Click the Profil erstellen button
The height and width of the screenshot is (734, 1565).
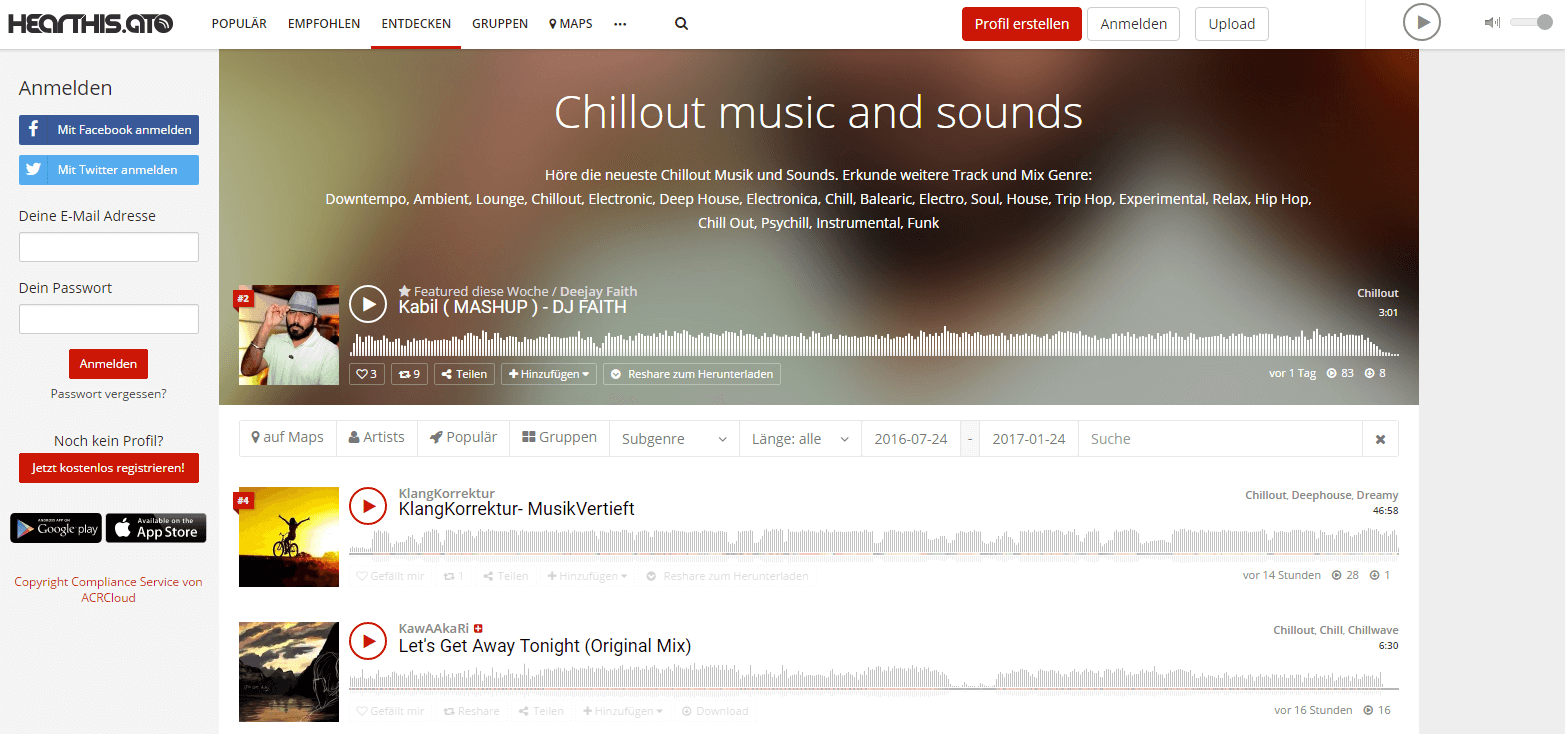[1021, 24]
